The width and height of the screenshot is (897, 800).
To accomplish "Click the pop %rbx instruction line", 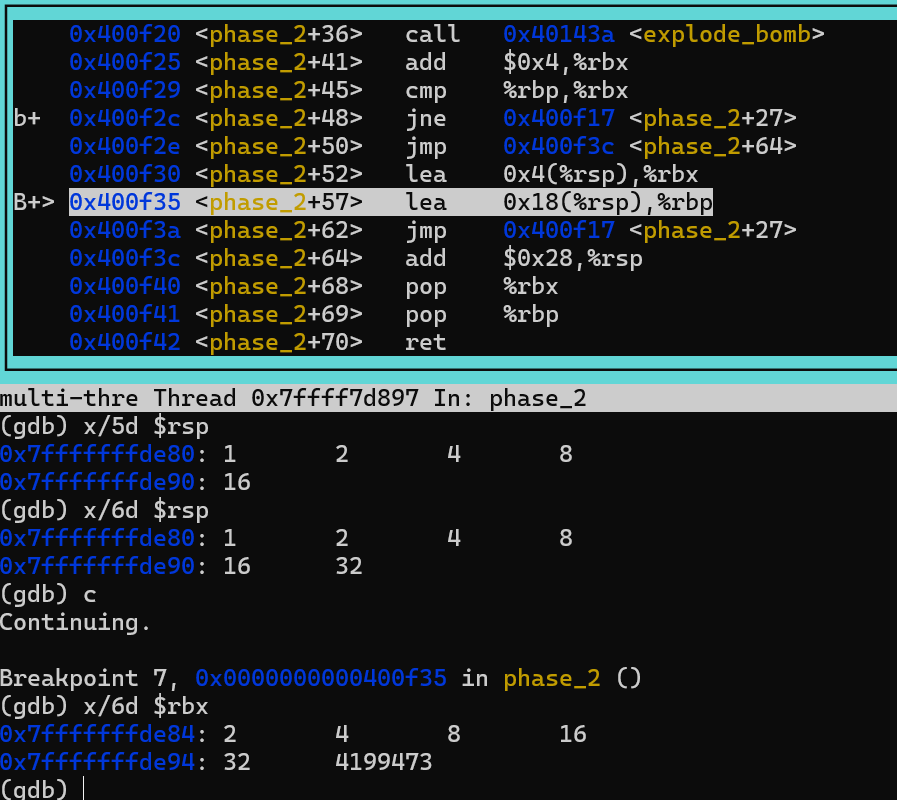I will [482, 286].
